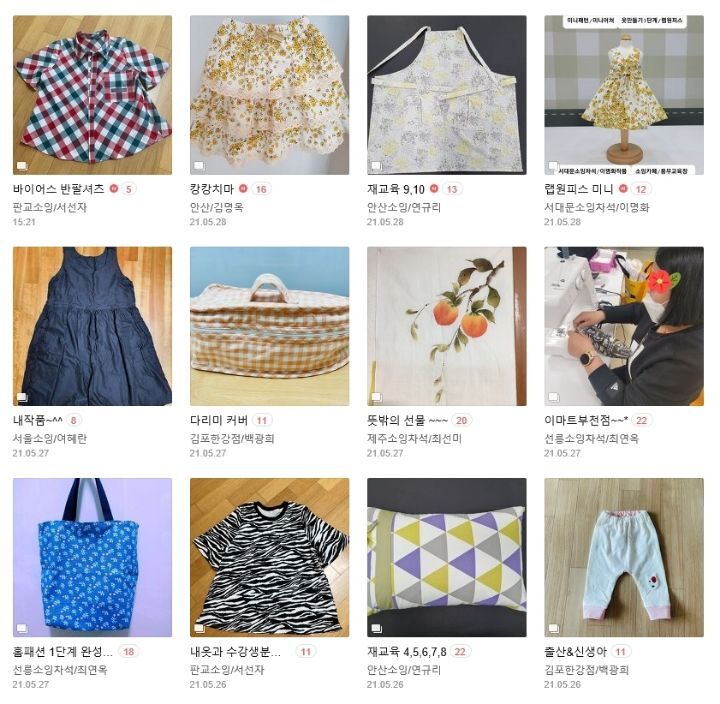Open comment count 20 on 뜻밖의 선물
This screenshot has height=704, width=720.
pyautogui.click(x=461, y=420)
